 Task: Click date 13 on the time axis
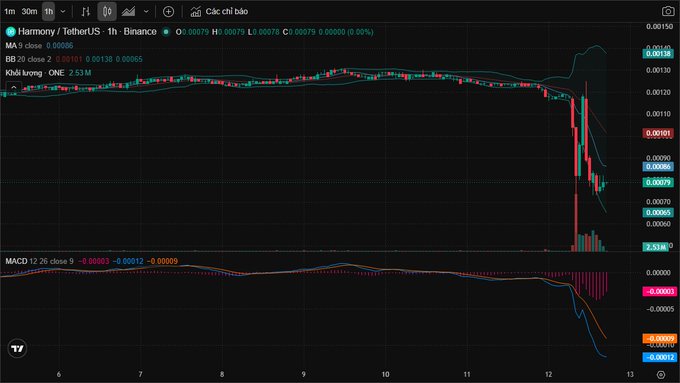tap(630, 374)
